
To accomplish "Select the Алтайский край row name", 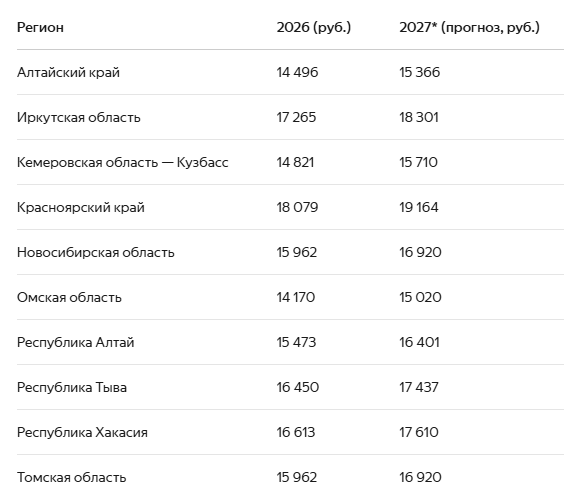I will pyautogui.click(x=68, y=72).
